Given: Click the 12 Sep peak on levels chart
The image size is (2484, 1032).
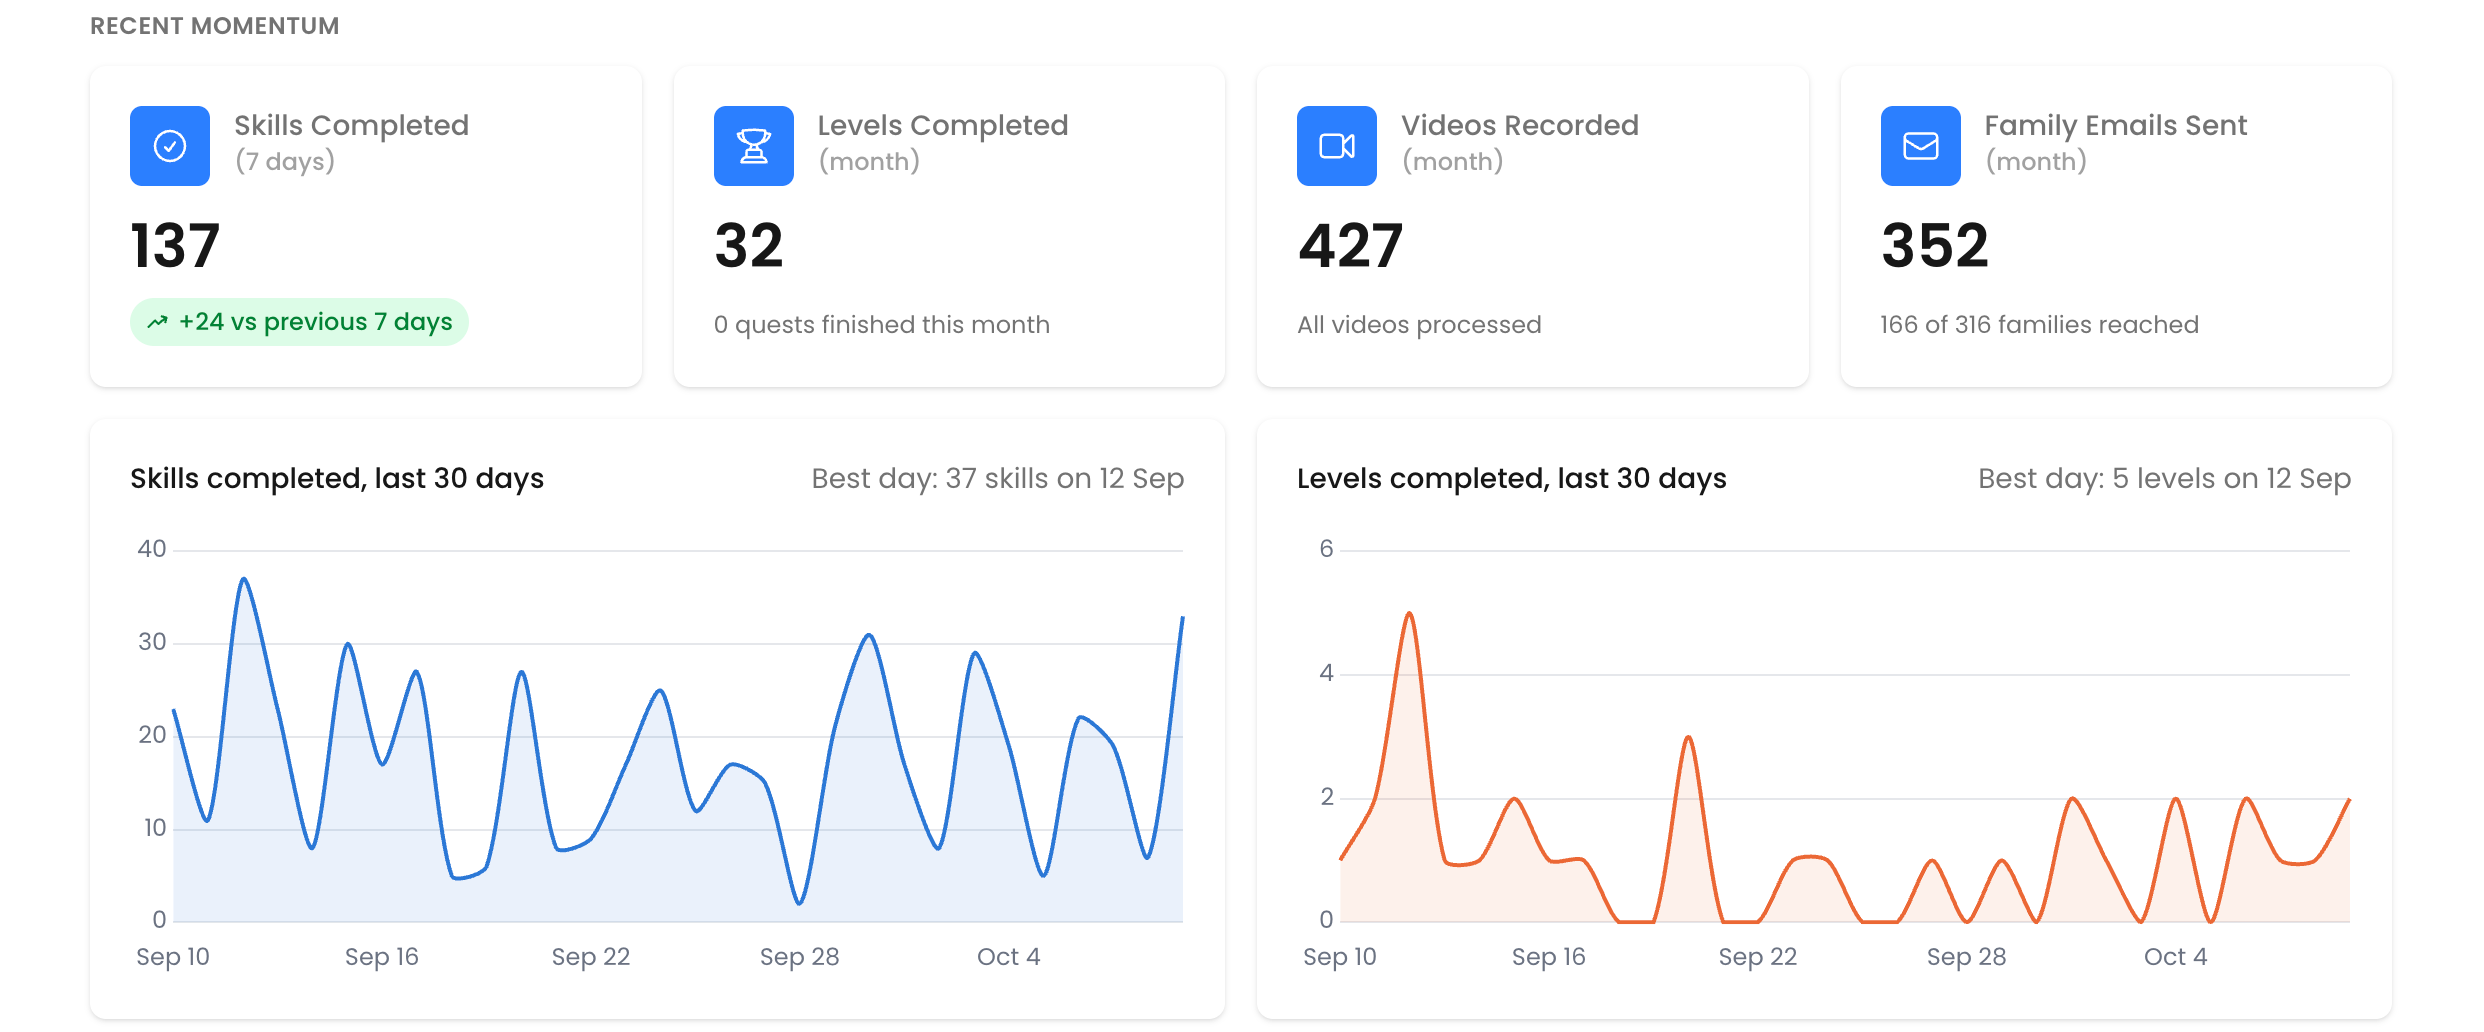Looking at the screenshot, I should pos(1409,613).
